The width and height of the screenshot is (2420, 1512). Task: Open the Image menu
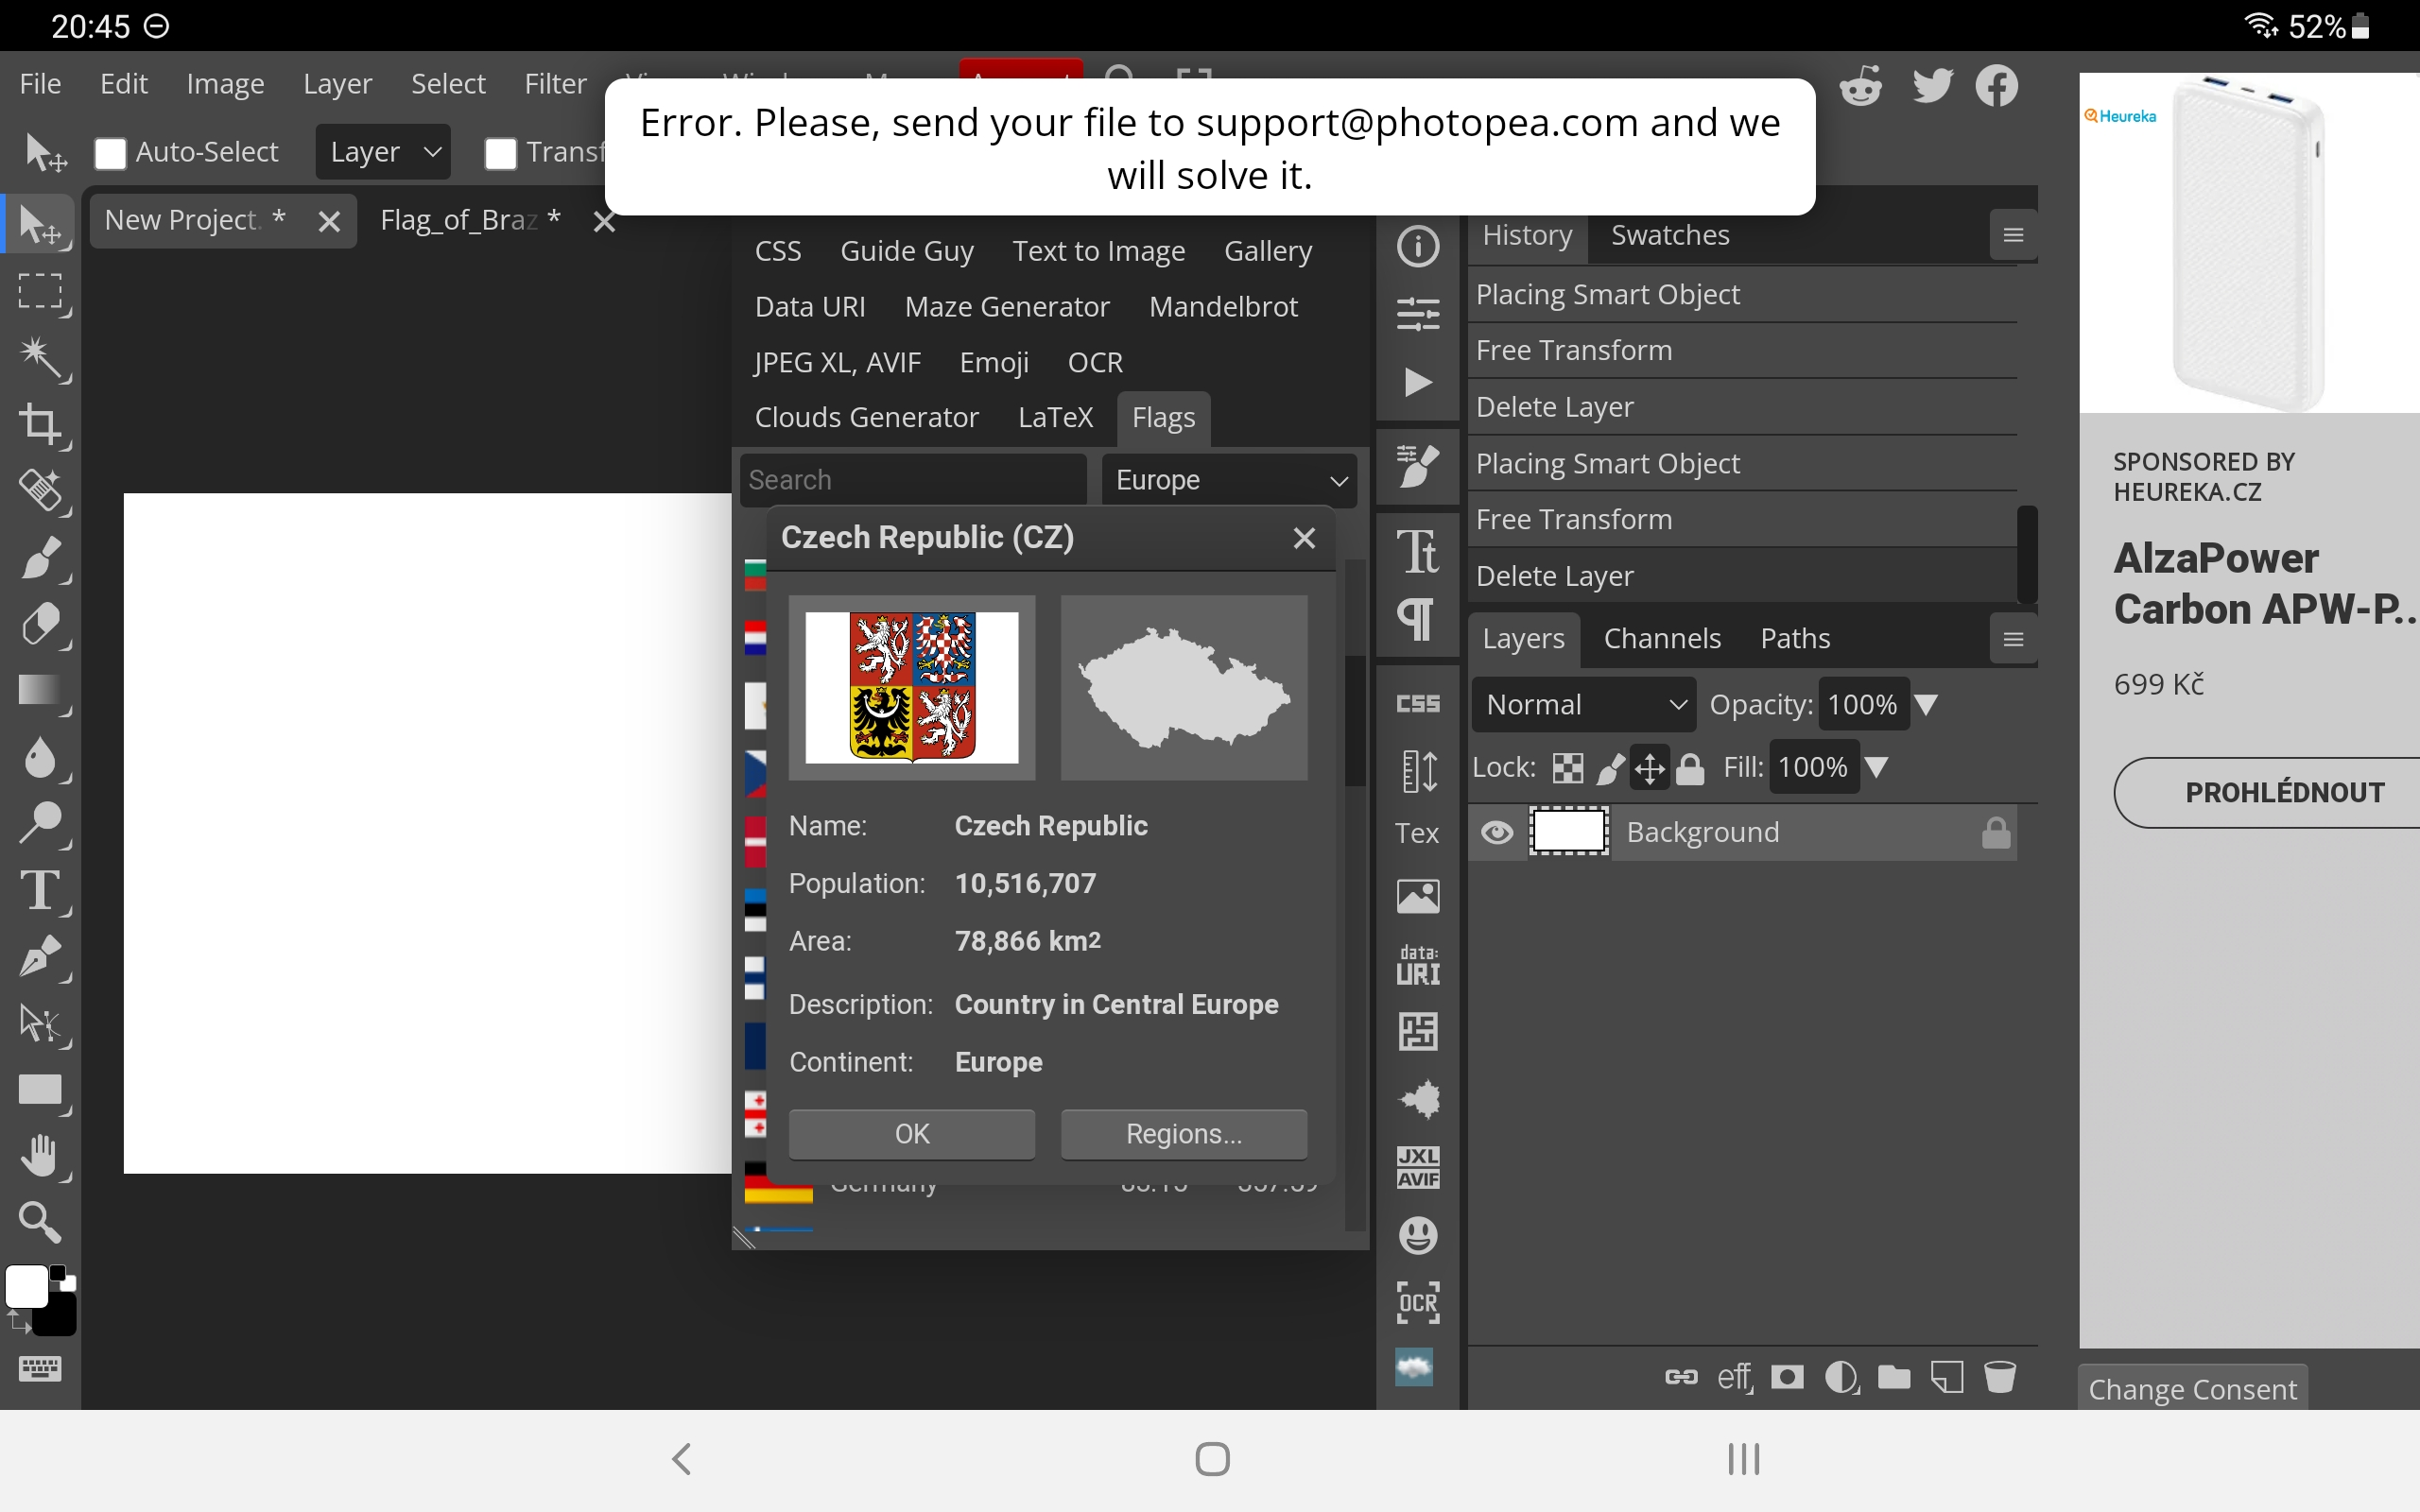coord(224,84)
